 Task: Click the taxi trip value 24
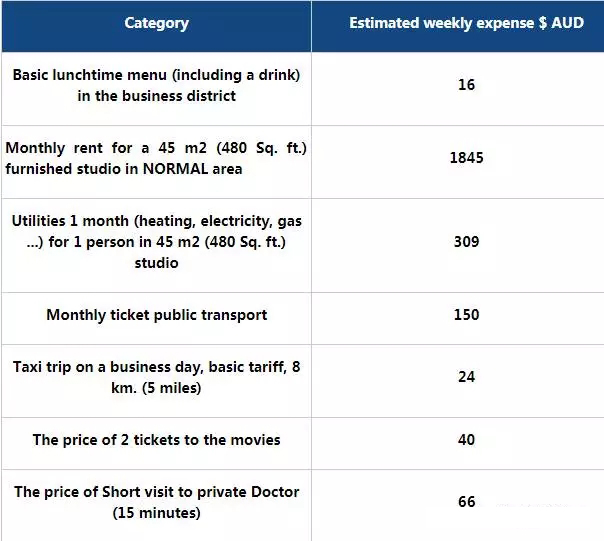coord(466,377)
